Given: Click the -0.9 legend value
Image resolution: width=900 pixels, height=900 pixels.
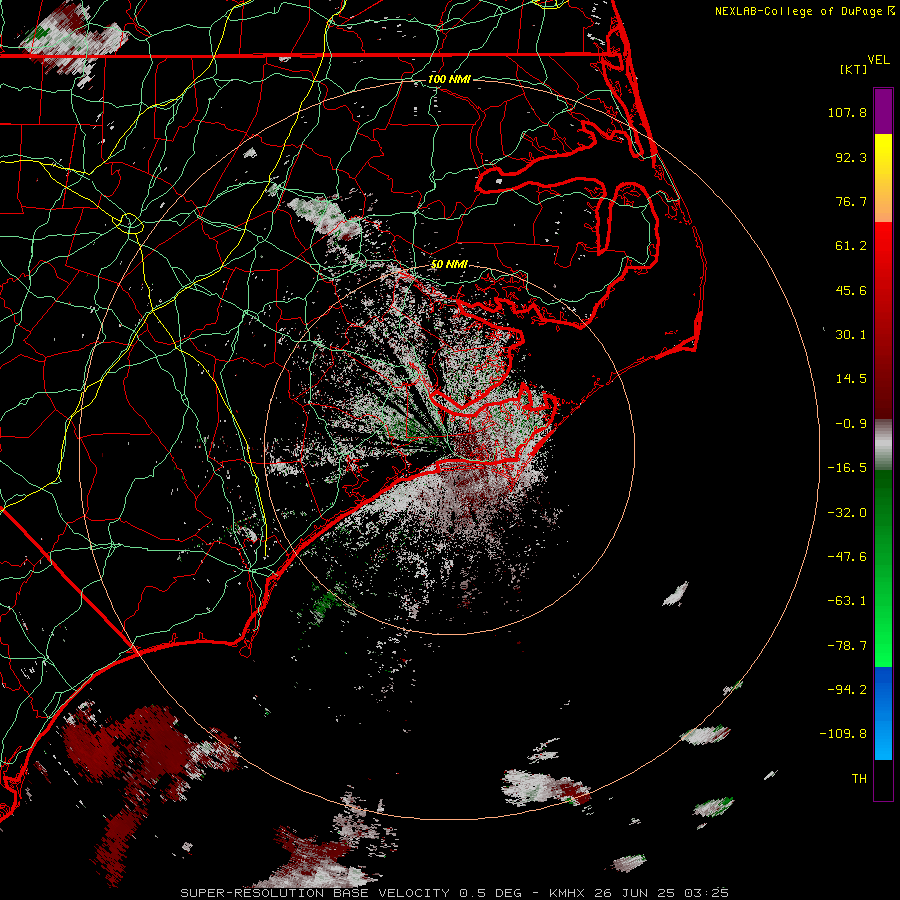Looking at the screenshot, I should coord(851,424).
